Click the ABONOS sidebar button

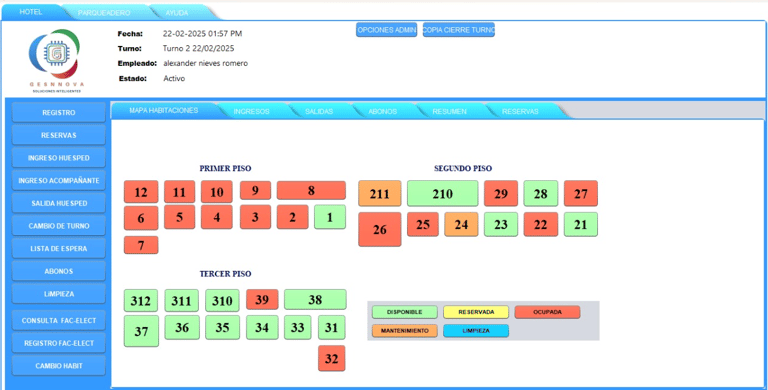coord(59,271)
